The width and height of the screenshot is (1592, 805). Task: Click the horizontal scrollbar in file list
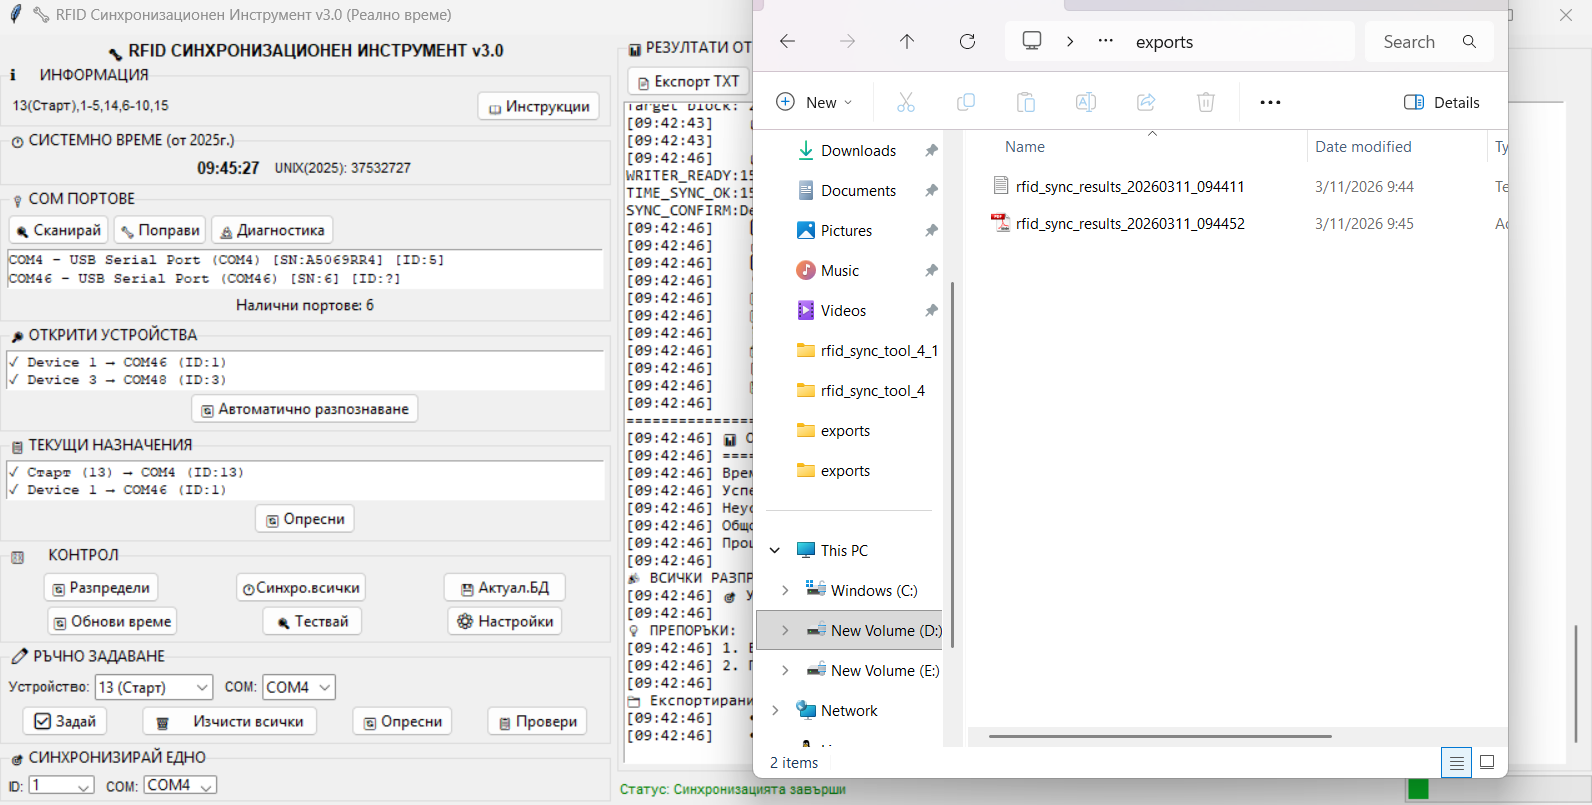click(x=1160, y=736)
